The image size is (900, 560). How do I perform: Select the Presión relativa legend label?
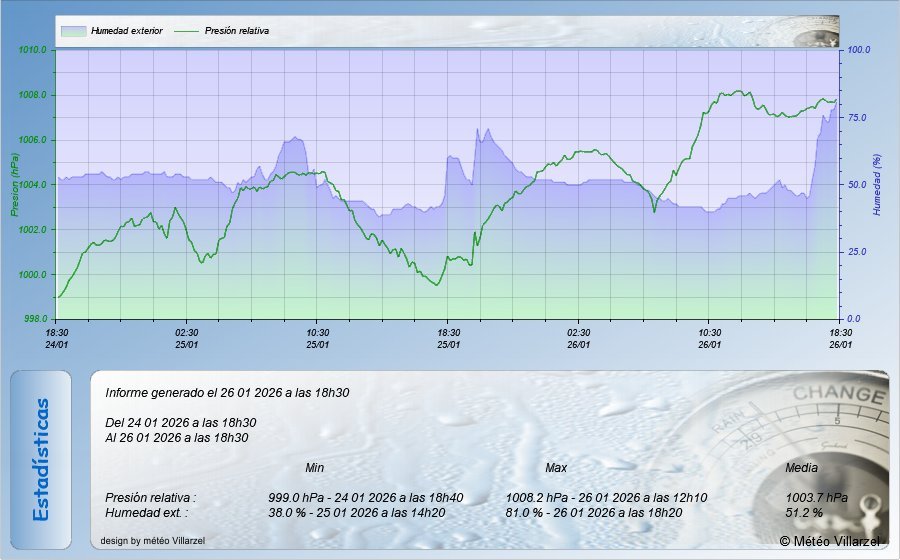coord(237,31)
